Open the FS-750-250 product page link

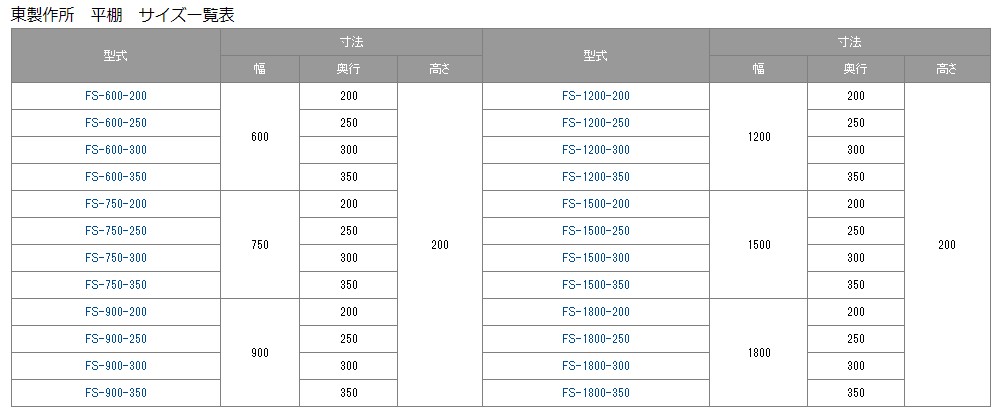pyautogui.click(x=116, y=231)
